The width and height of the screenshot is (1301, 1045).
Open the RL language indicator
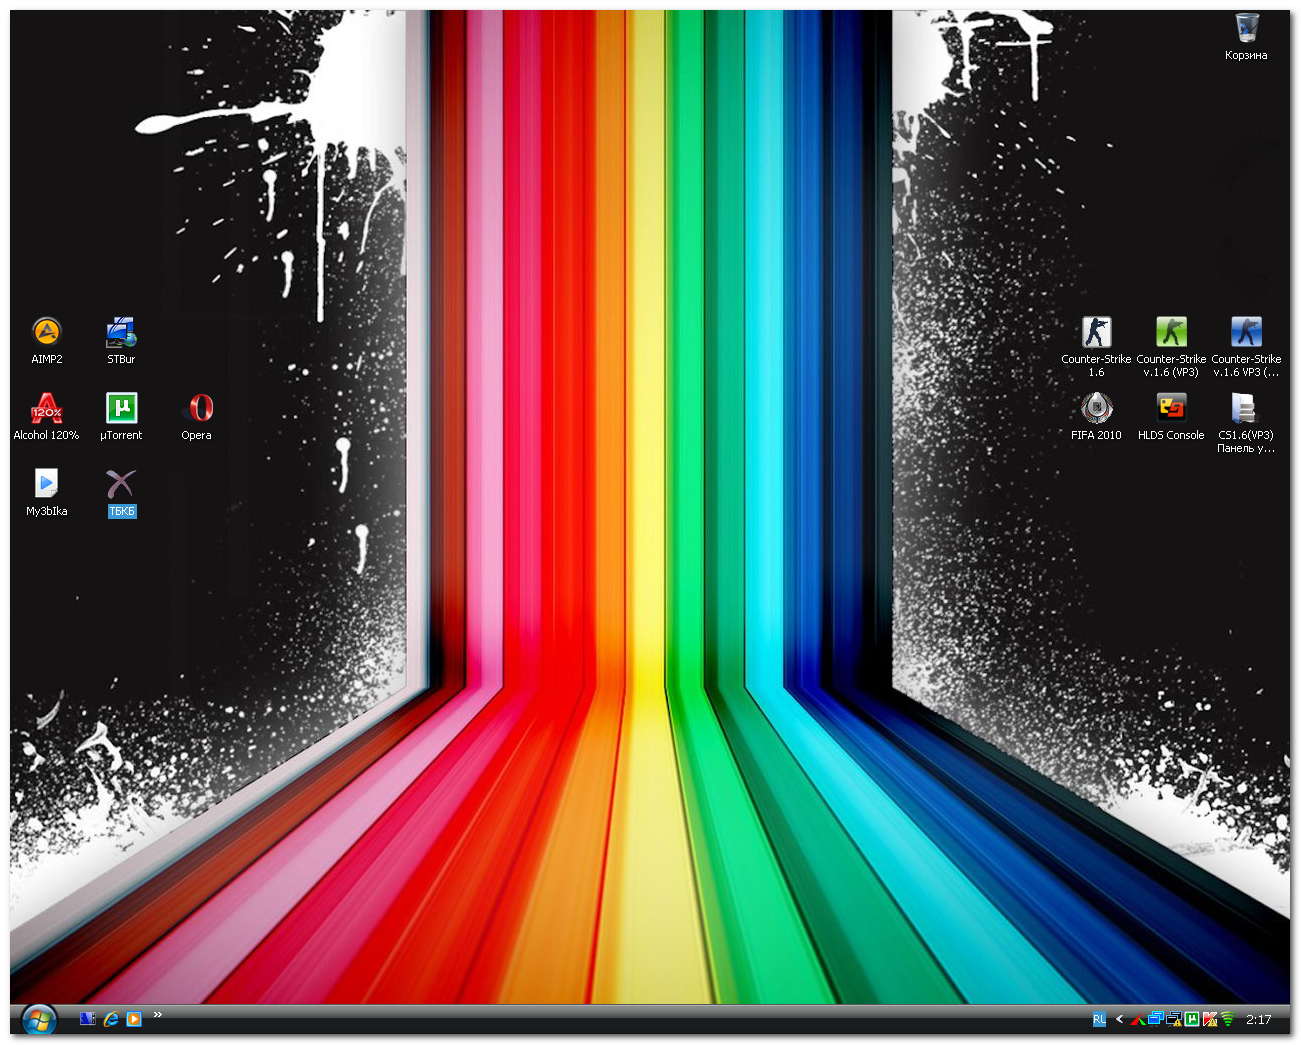pos(1099,1020)
